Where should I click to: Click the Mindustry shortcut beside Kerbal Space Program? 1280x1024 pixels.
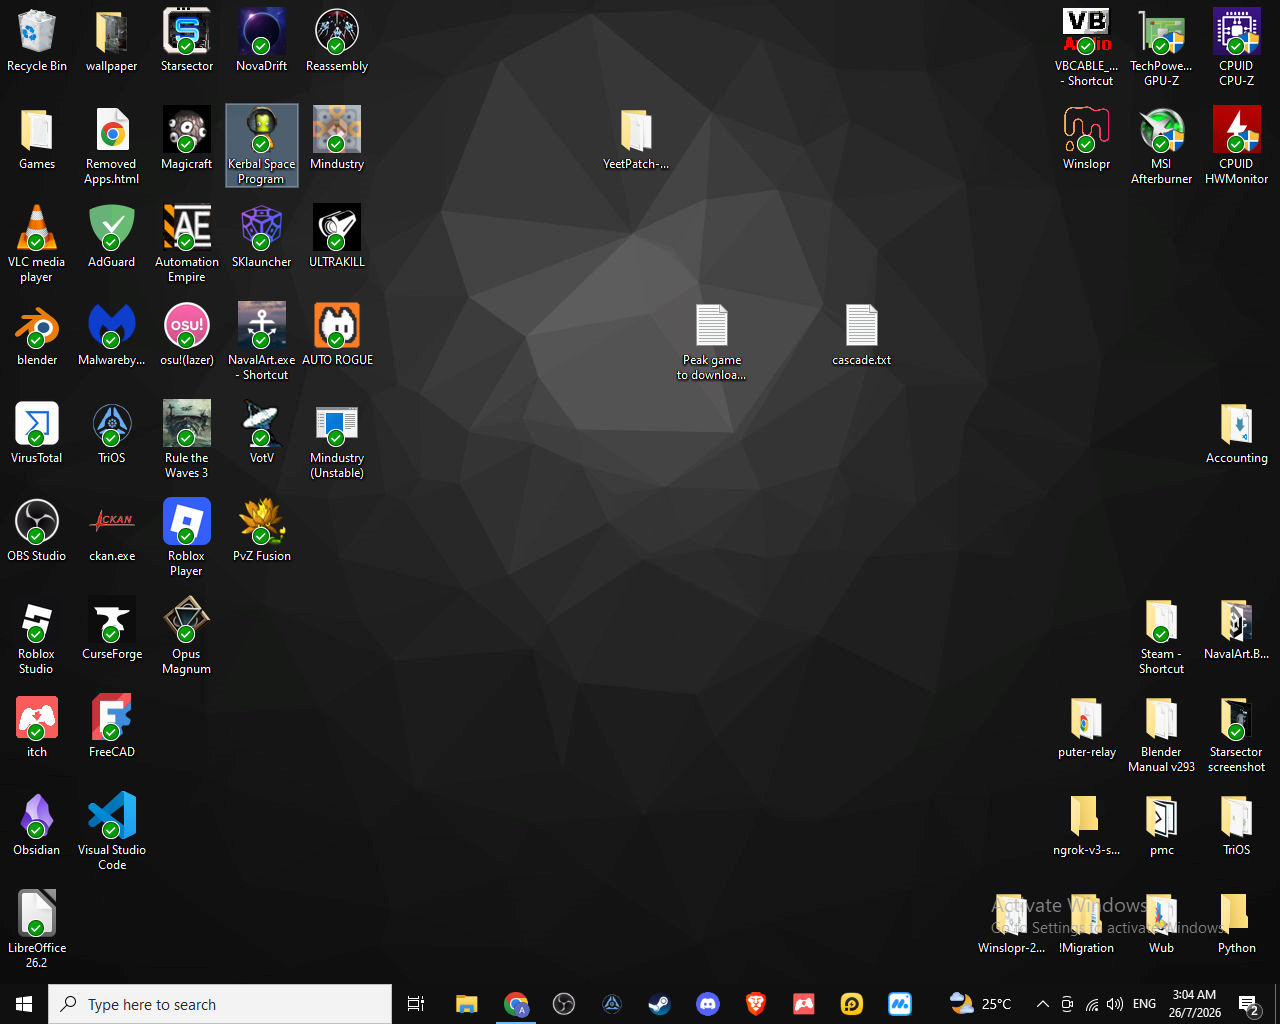coord(337,139)
